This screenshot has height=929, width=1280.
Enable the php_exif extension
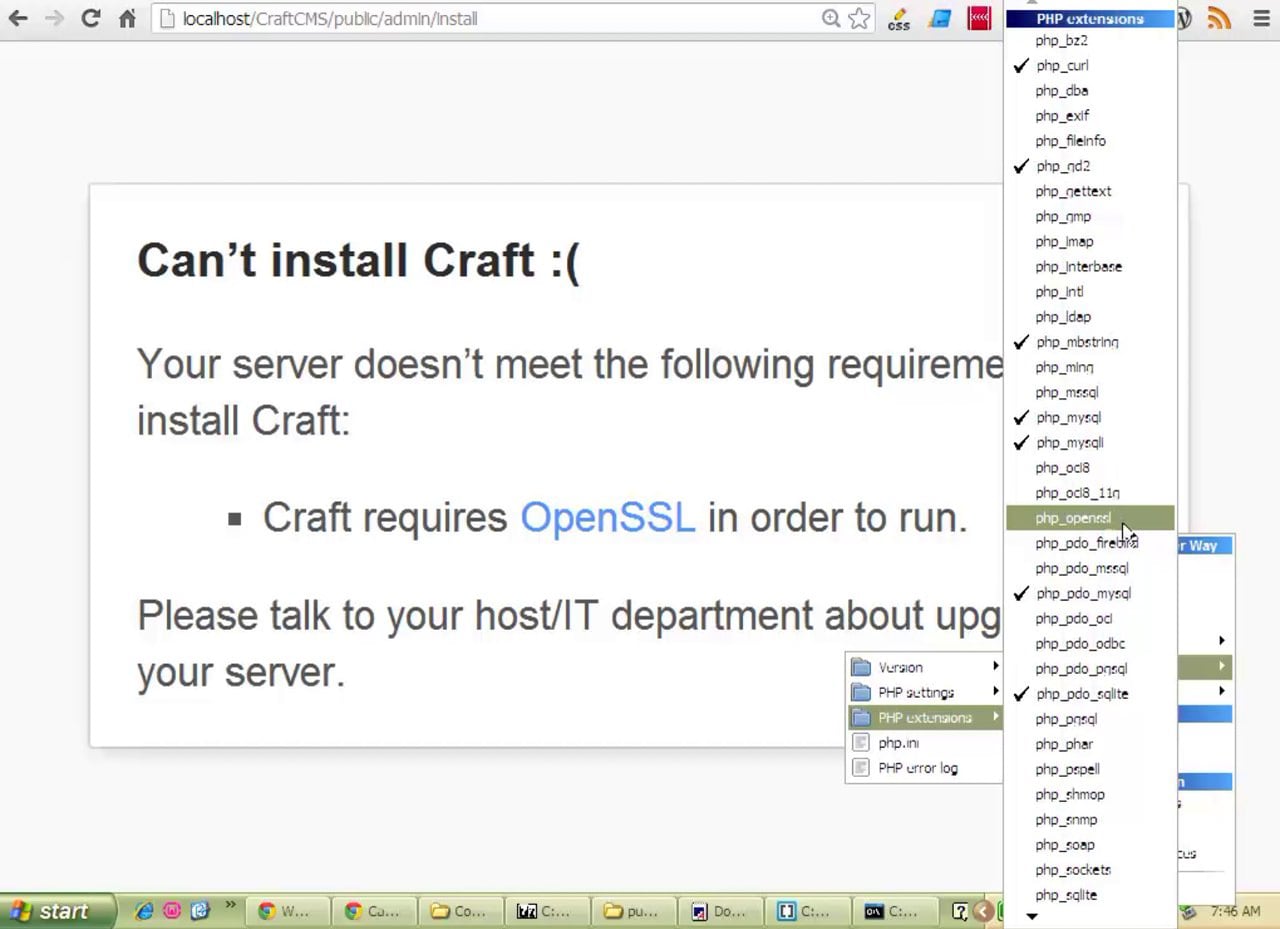pyautogui.click(x=1090, y=115)
